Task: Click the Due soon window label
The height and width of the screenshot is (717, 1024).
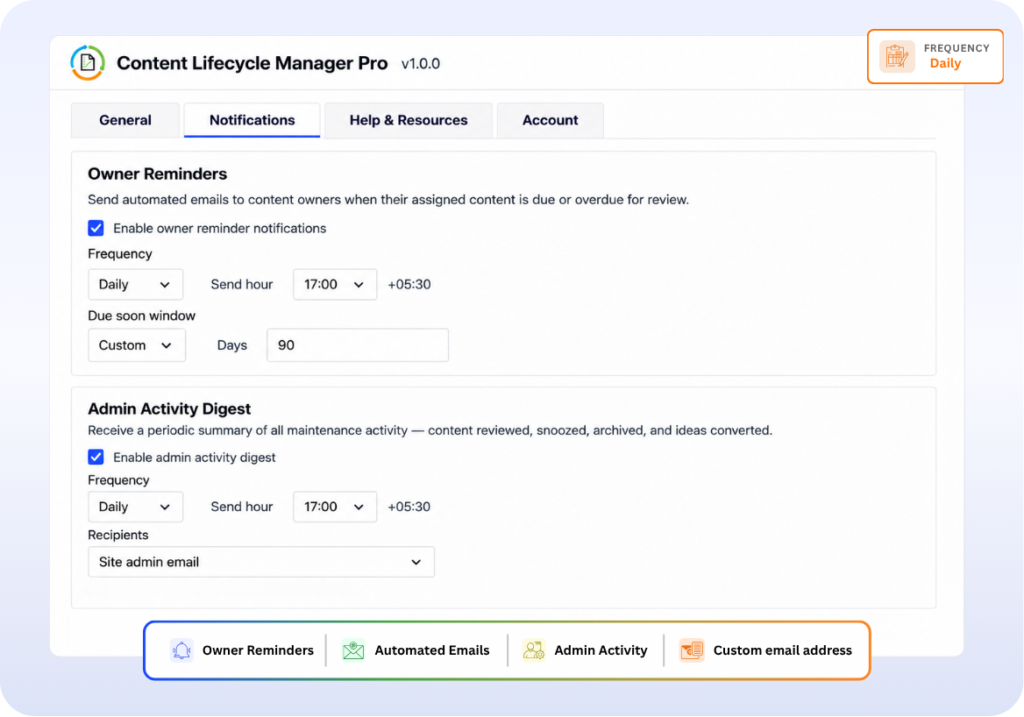Action: tap(142, 316)
